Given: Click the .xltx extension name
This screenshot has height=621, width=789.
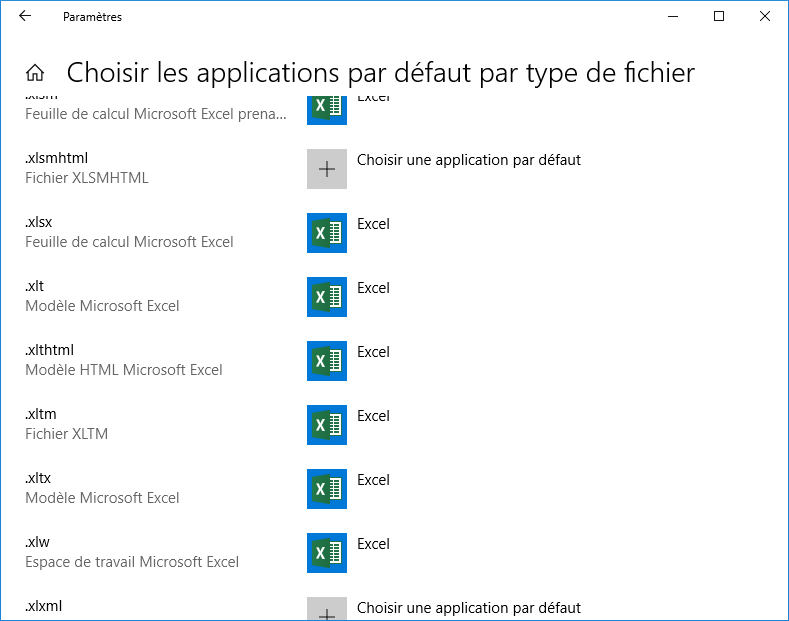Looking at the screenshot, I should (x=38, y=478).
